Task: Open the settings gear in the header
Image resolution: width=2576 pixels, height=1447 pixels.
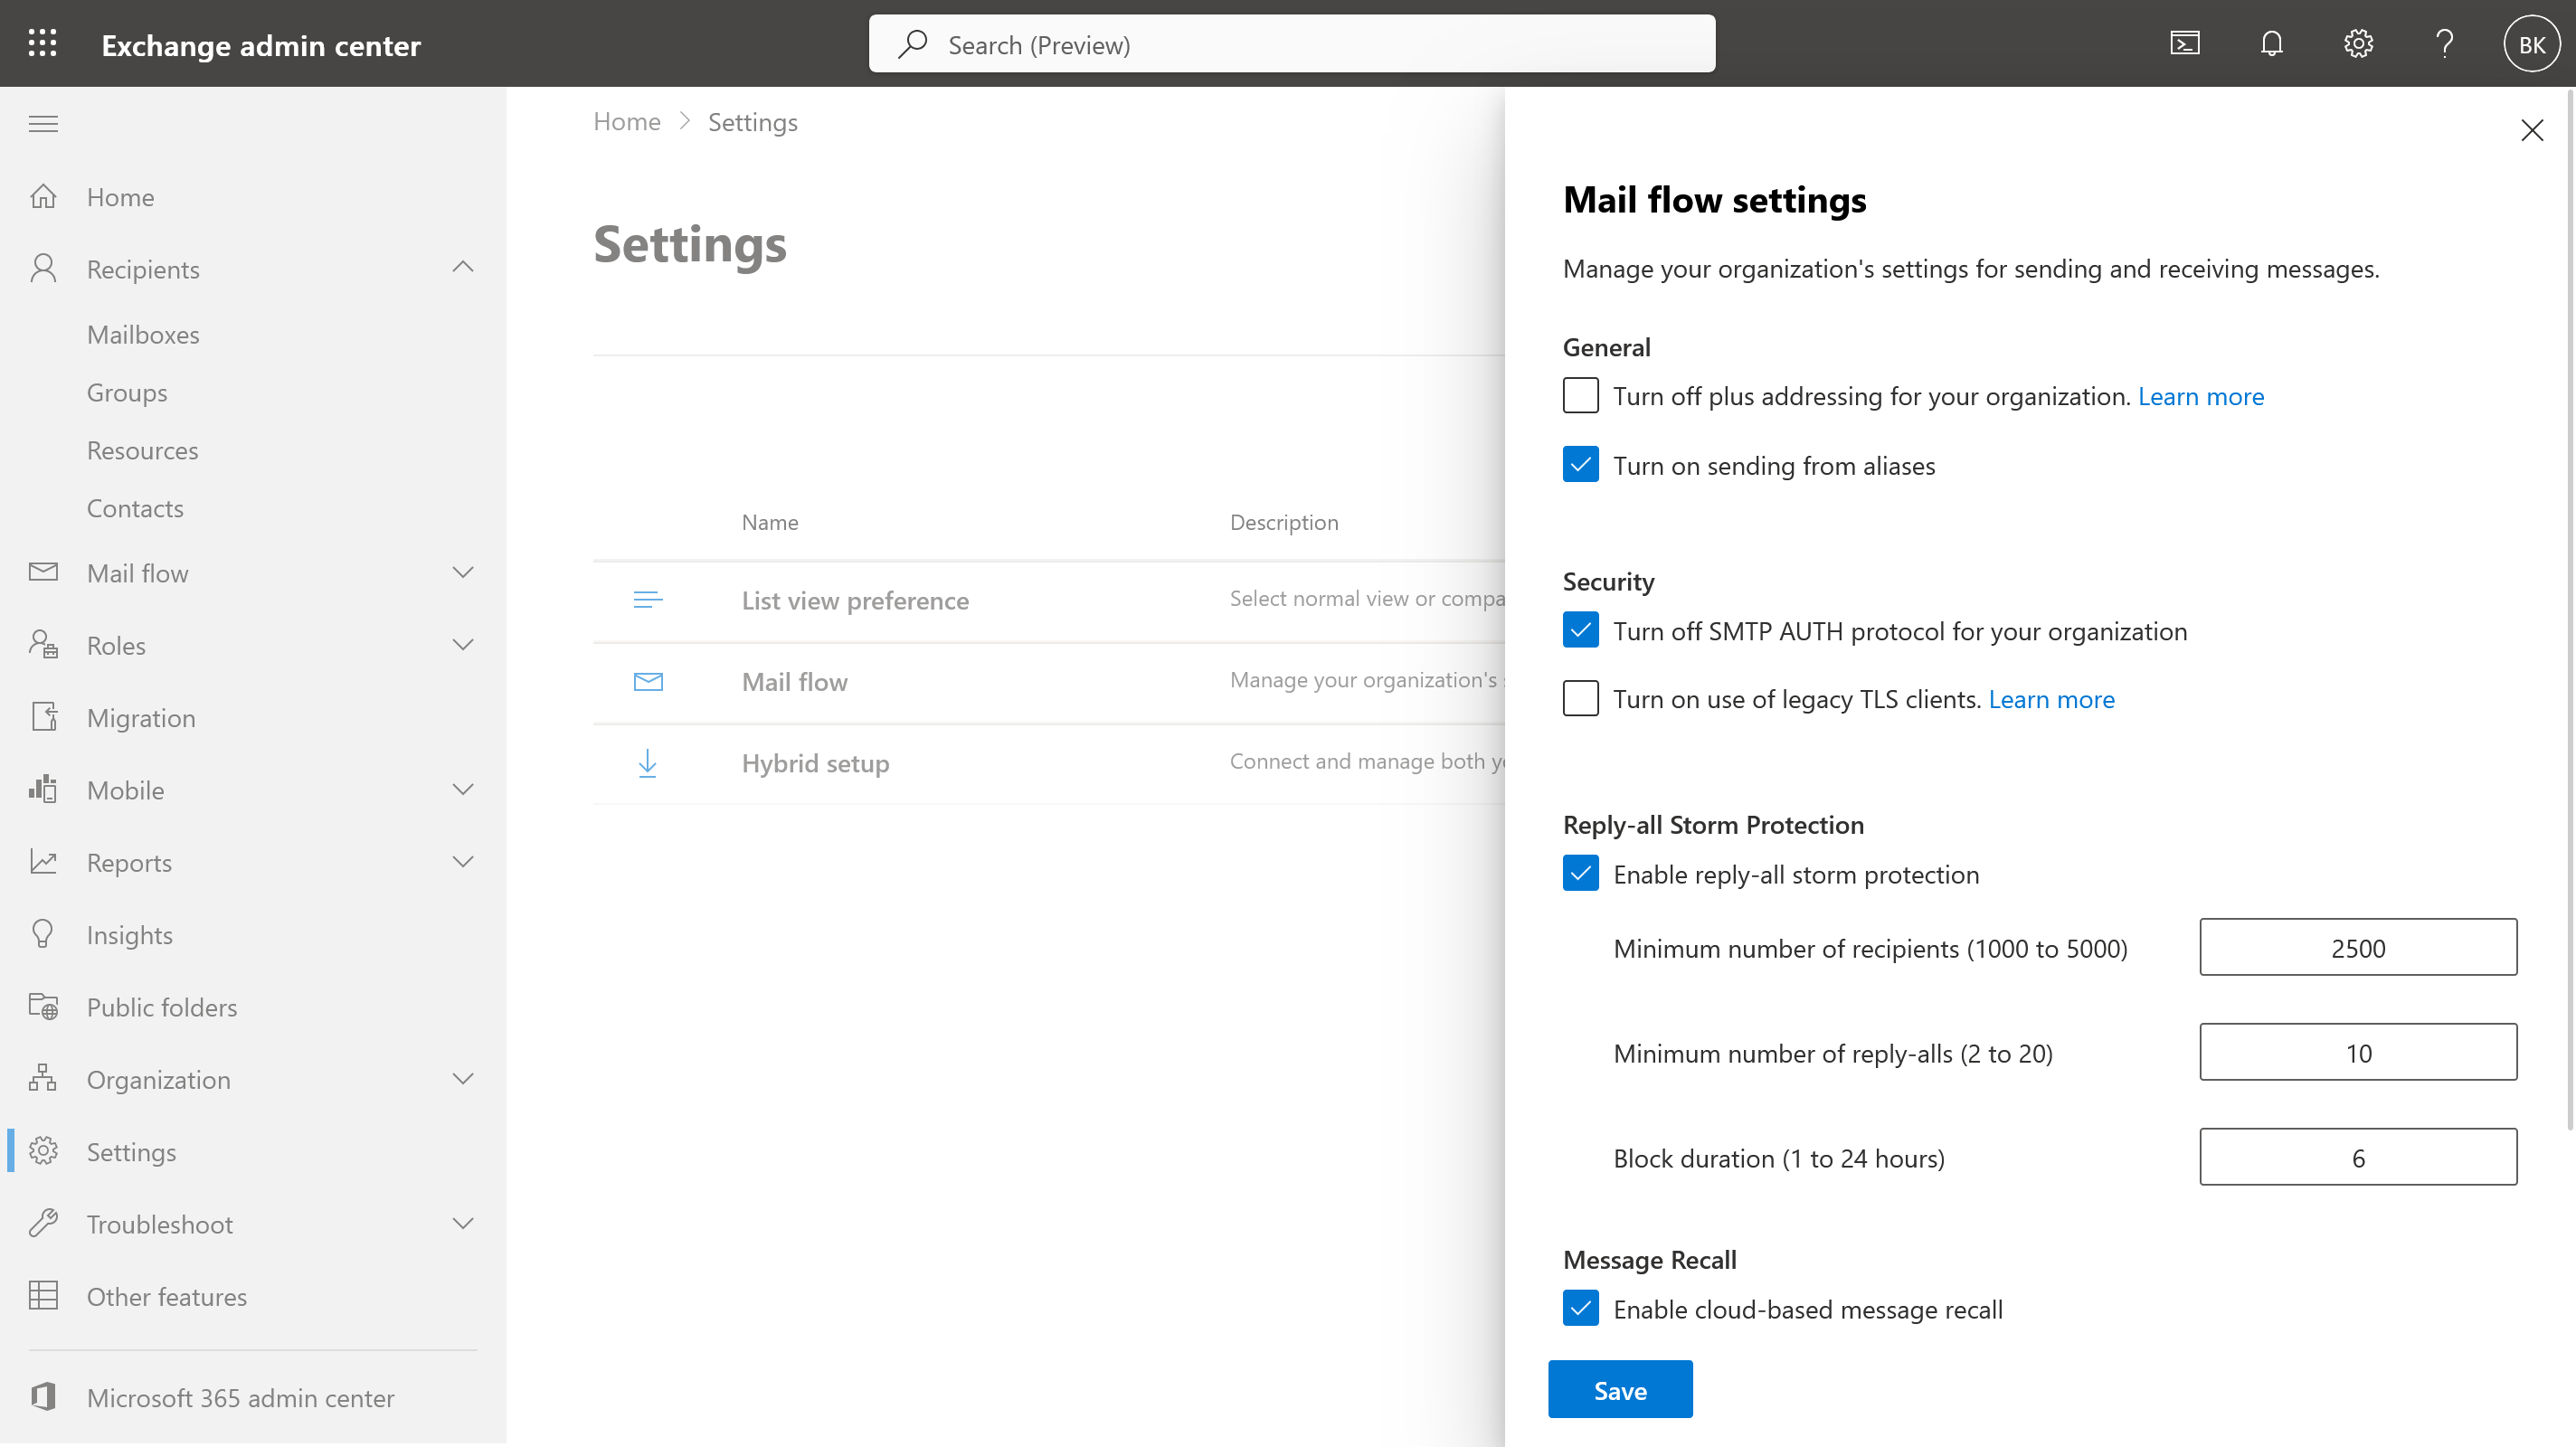Action: [2358, 43]
